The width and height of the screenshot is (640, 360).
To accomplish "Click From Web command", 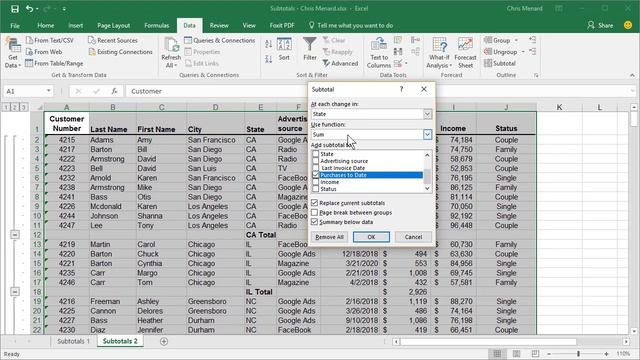I will pyautogui.click(x=44, y=52).
